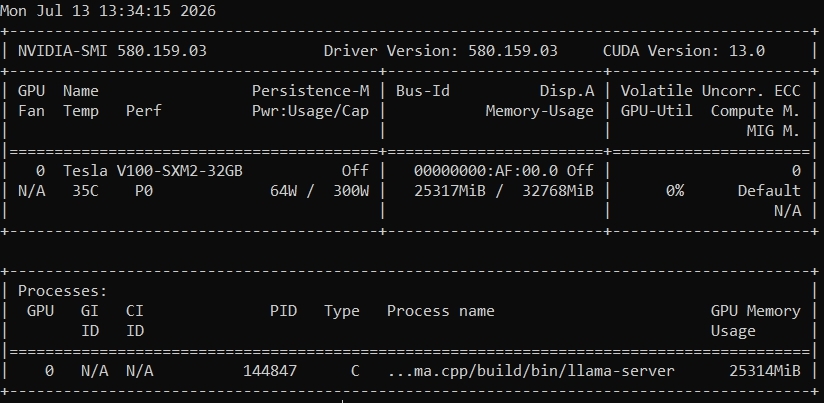Click the P0 performance state value

[144, 191]
